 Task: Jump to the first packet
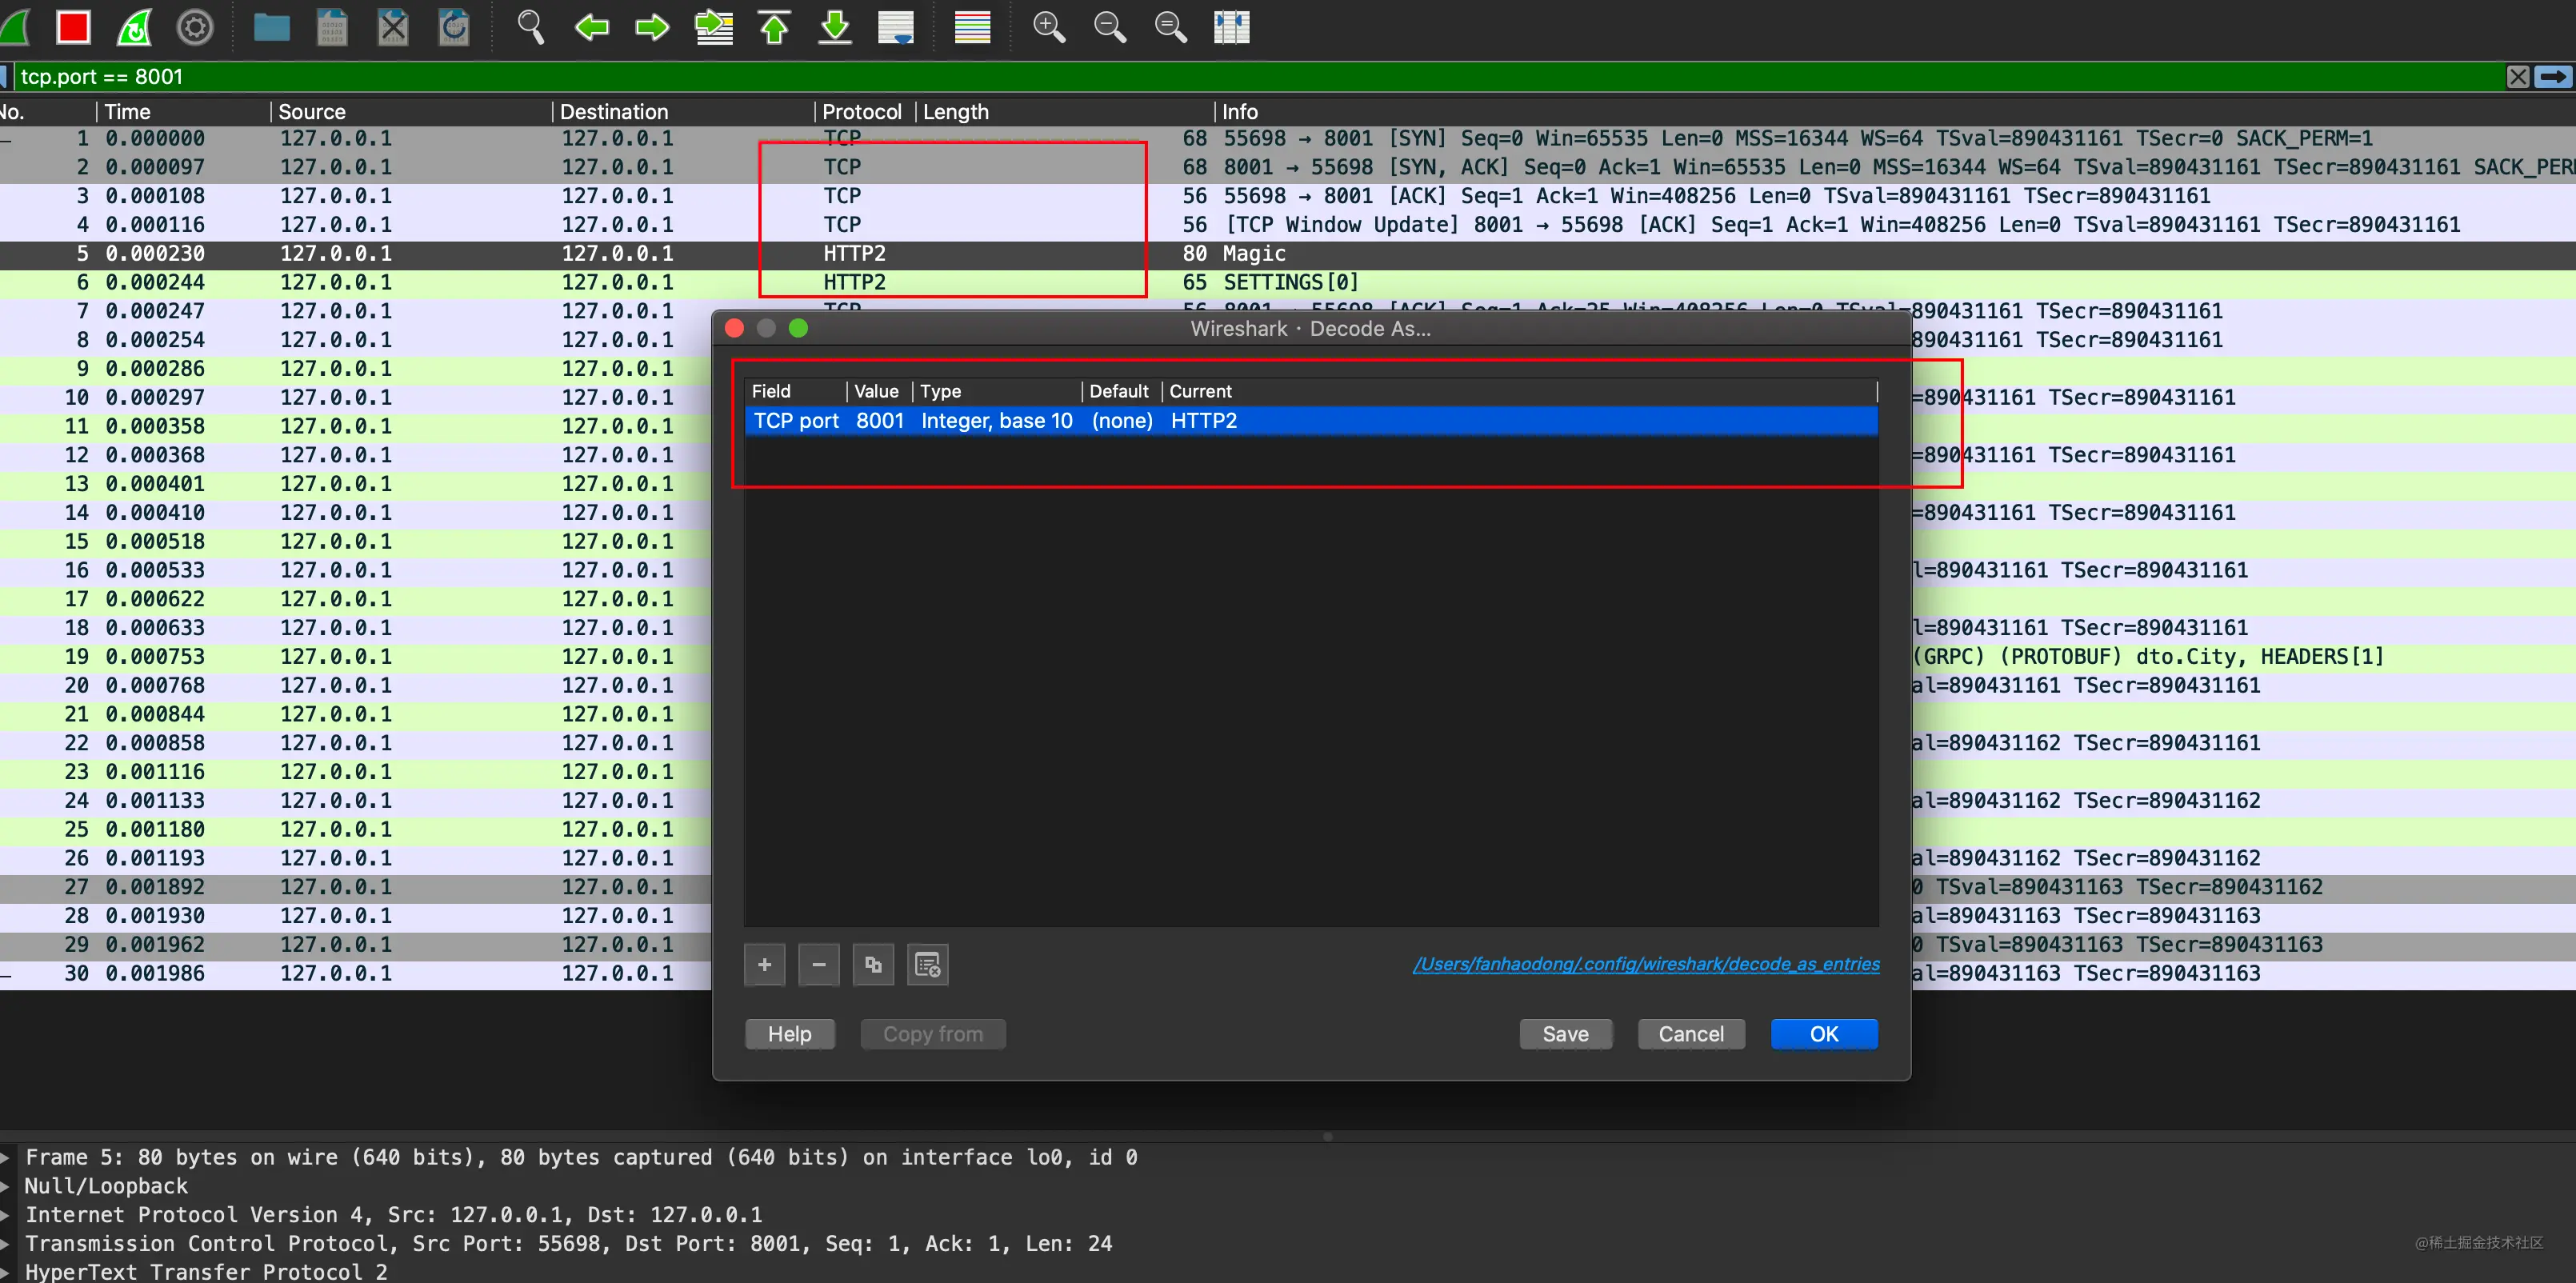pos(775,27)
